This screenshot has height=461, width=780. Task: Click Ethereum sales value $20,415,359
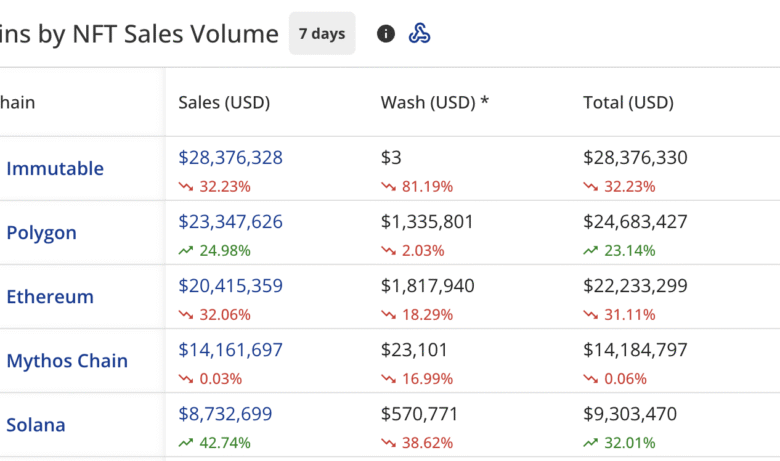point(230,286)
